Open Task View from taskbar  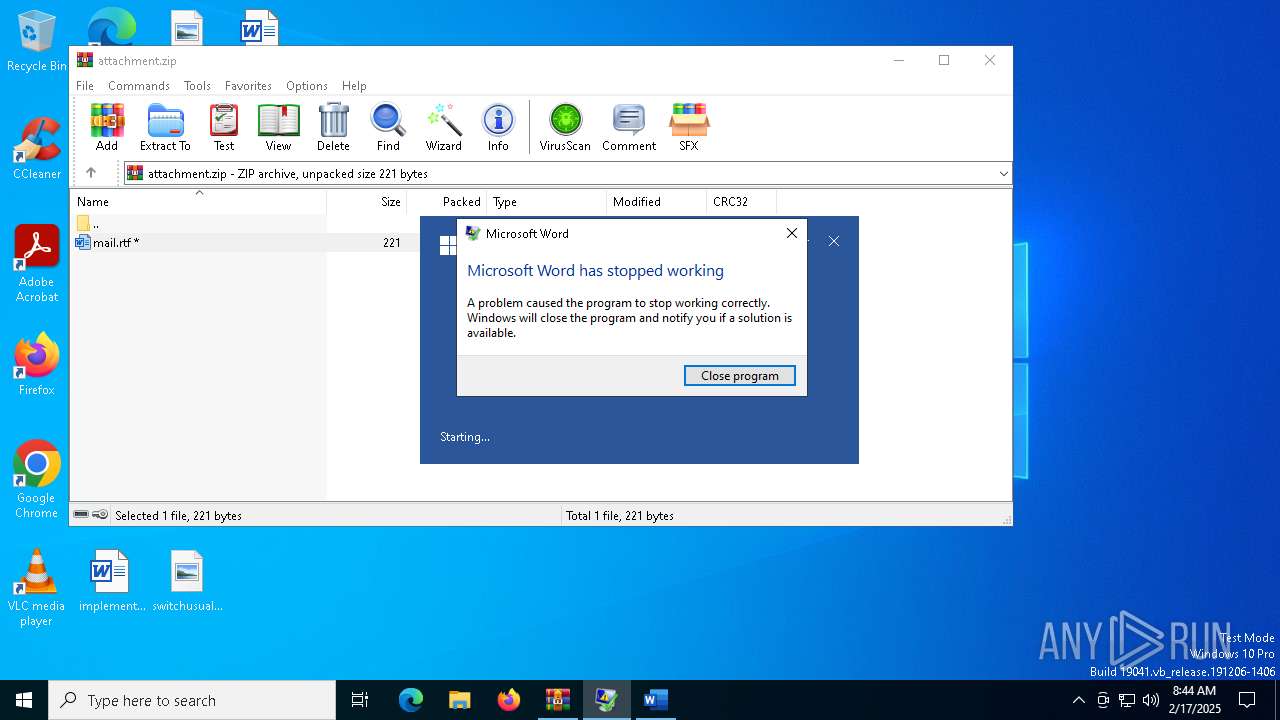360,700
